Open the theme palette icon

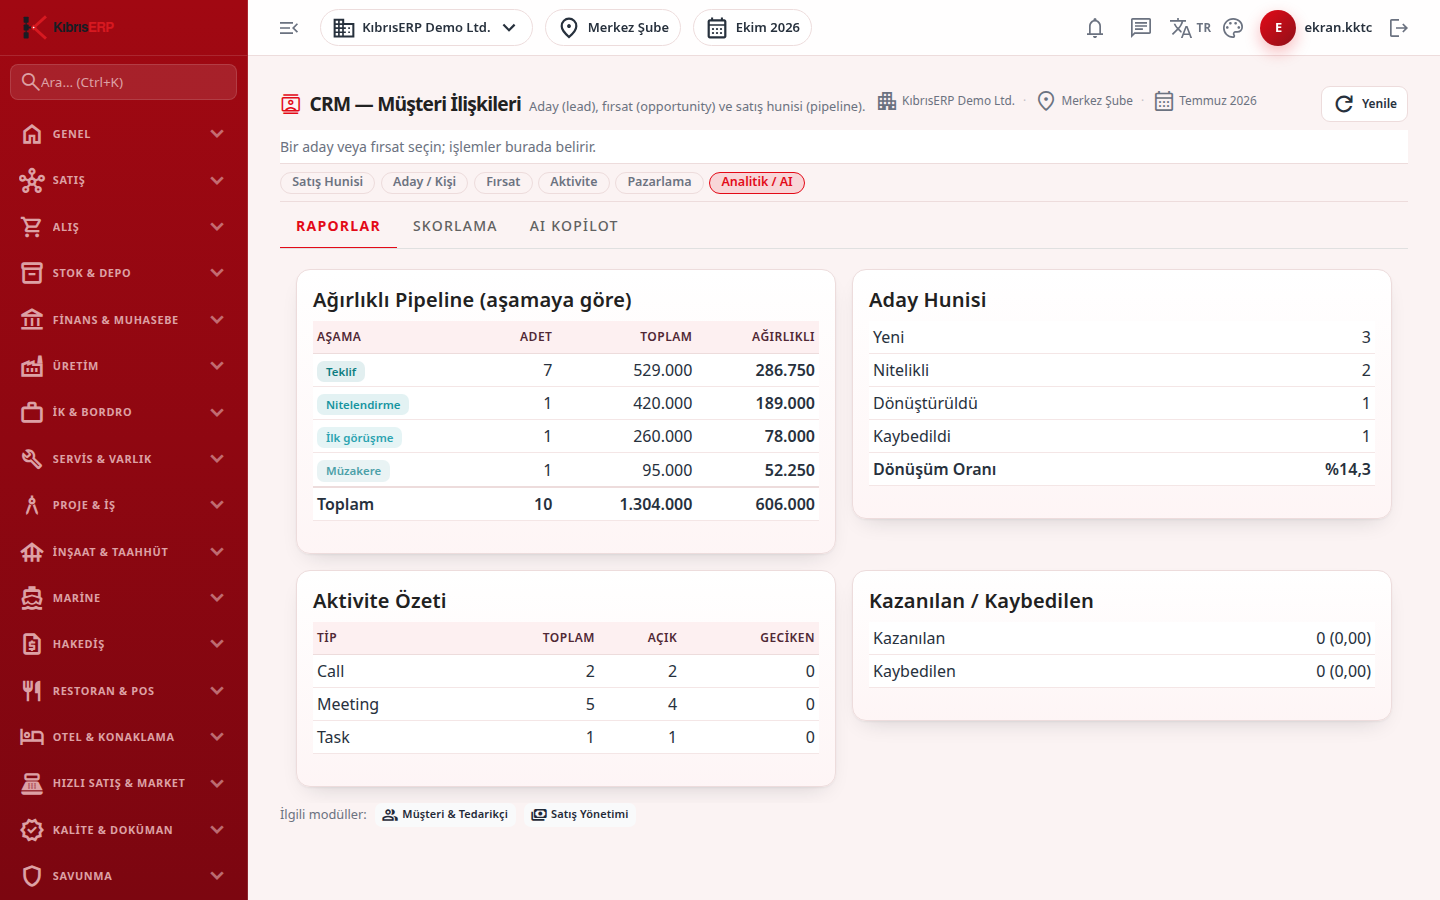pos(1233,28)
